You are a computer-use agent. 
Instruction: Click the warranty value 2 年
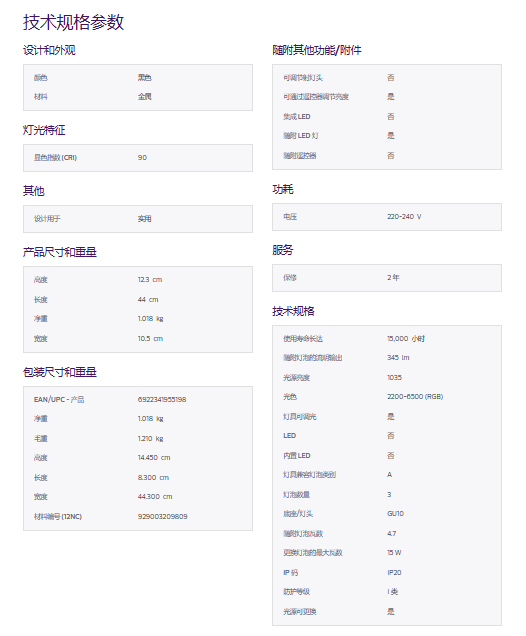click(393, 277)
